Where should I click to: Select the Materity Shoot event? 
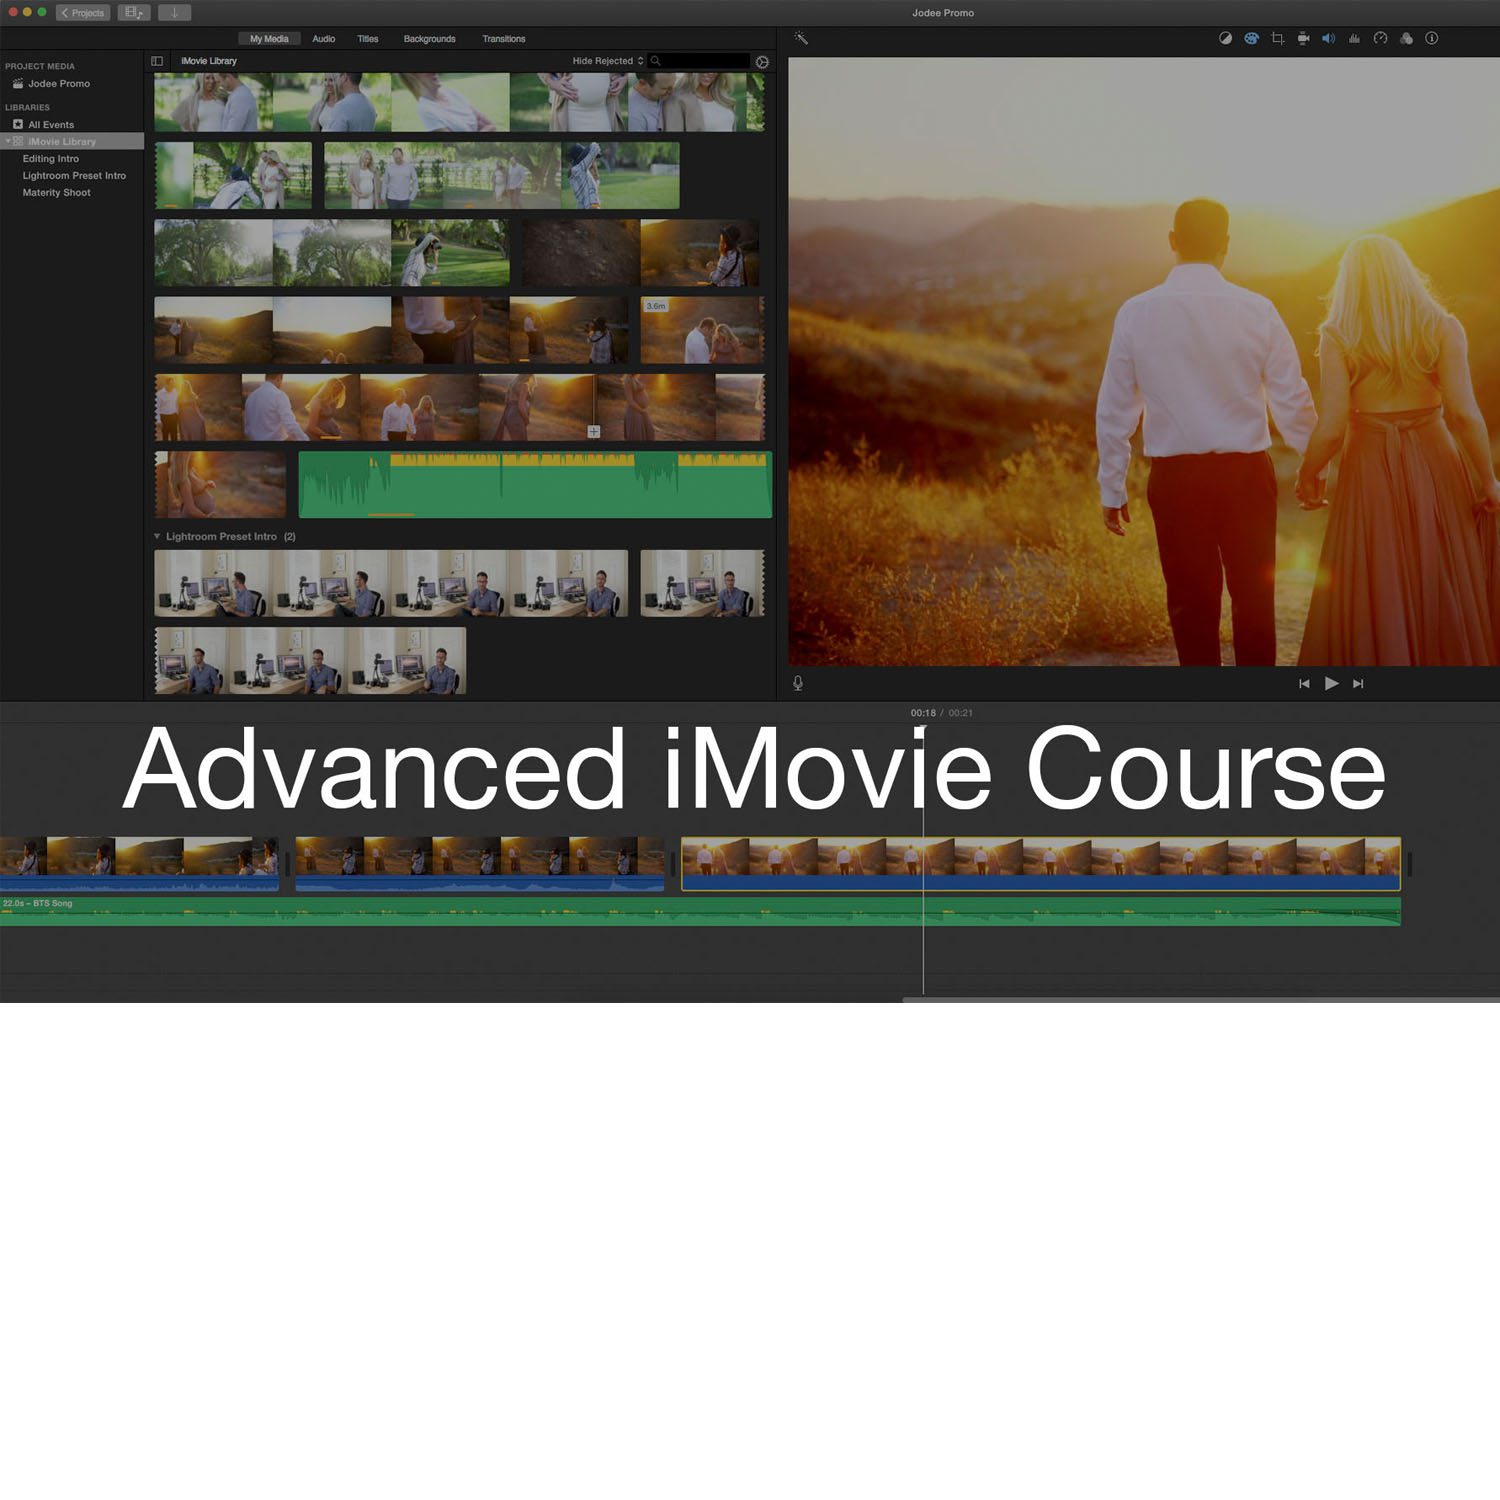(x=57, y=193)
